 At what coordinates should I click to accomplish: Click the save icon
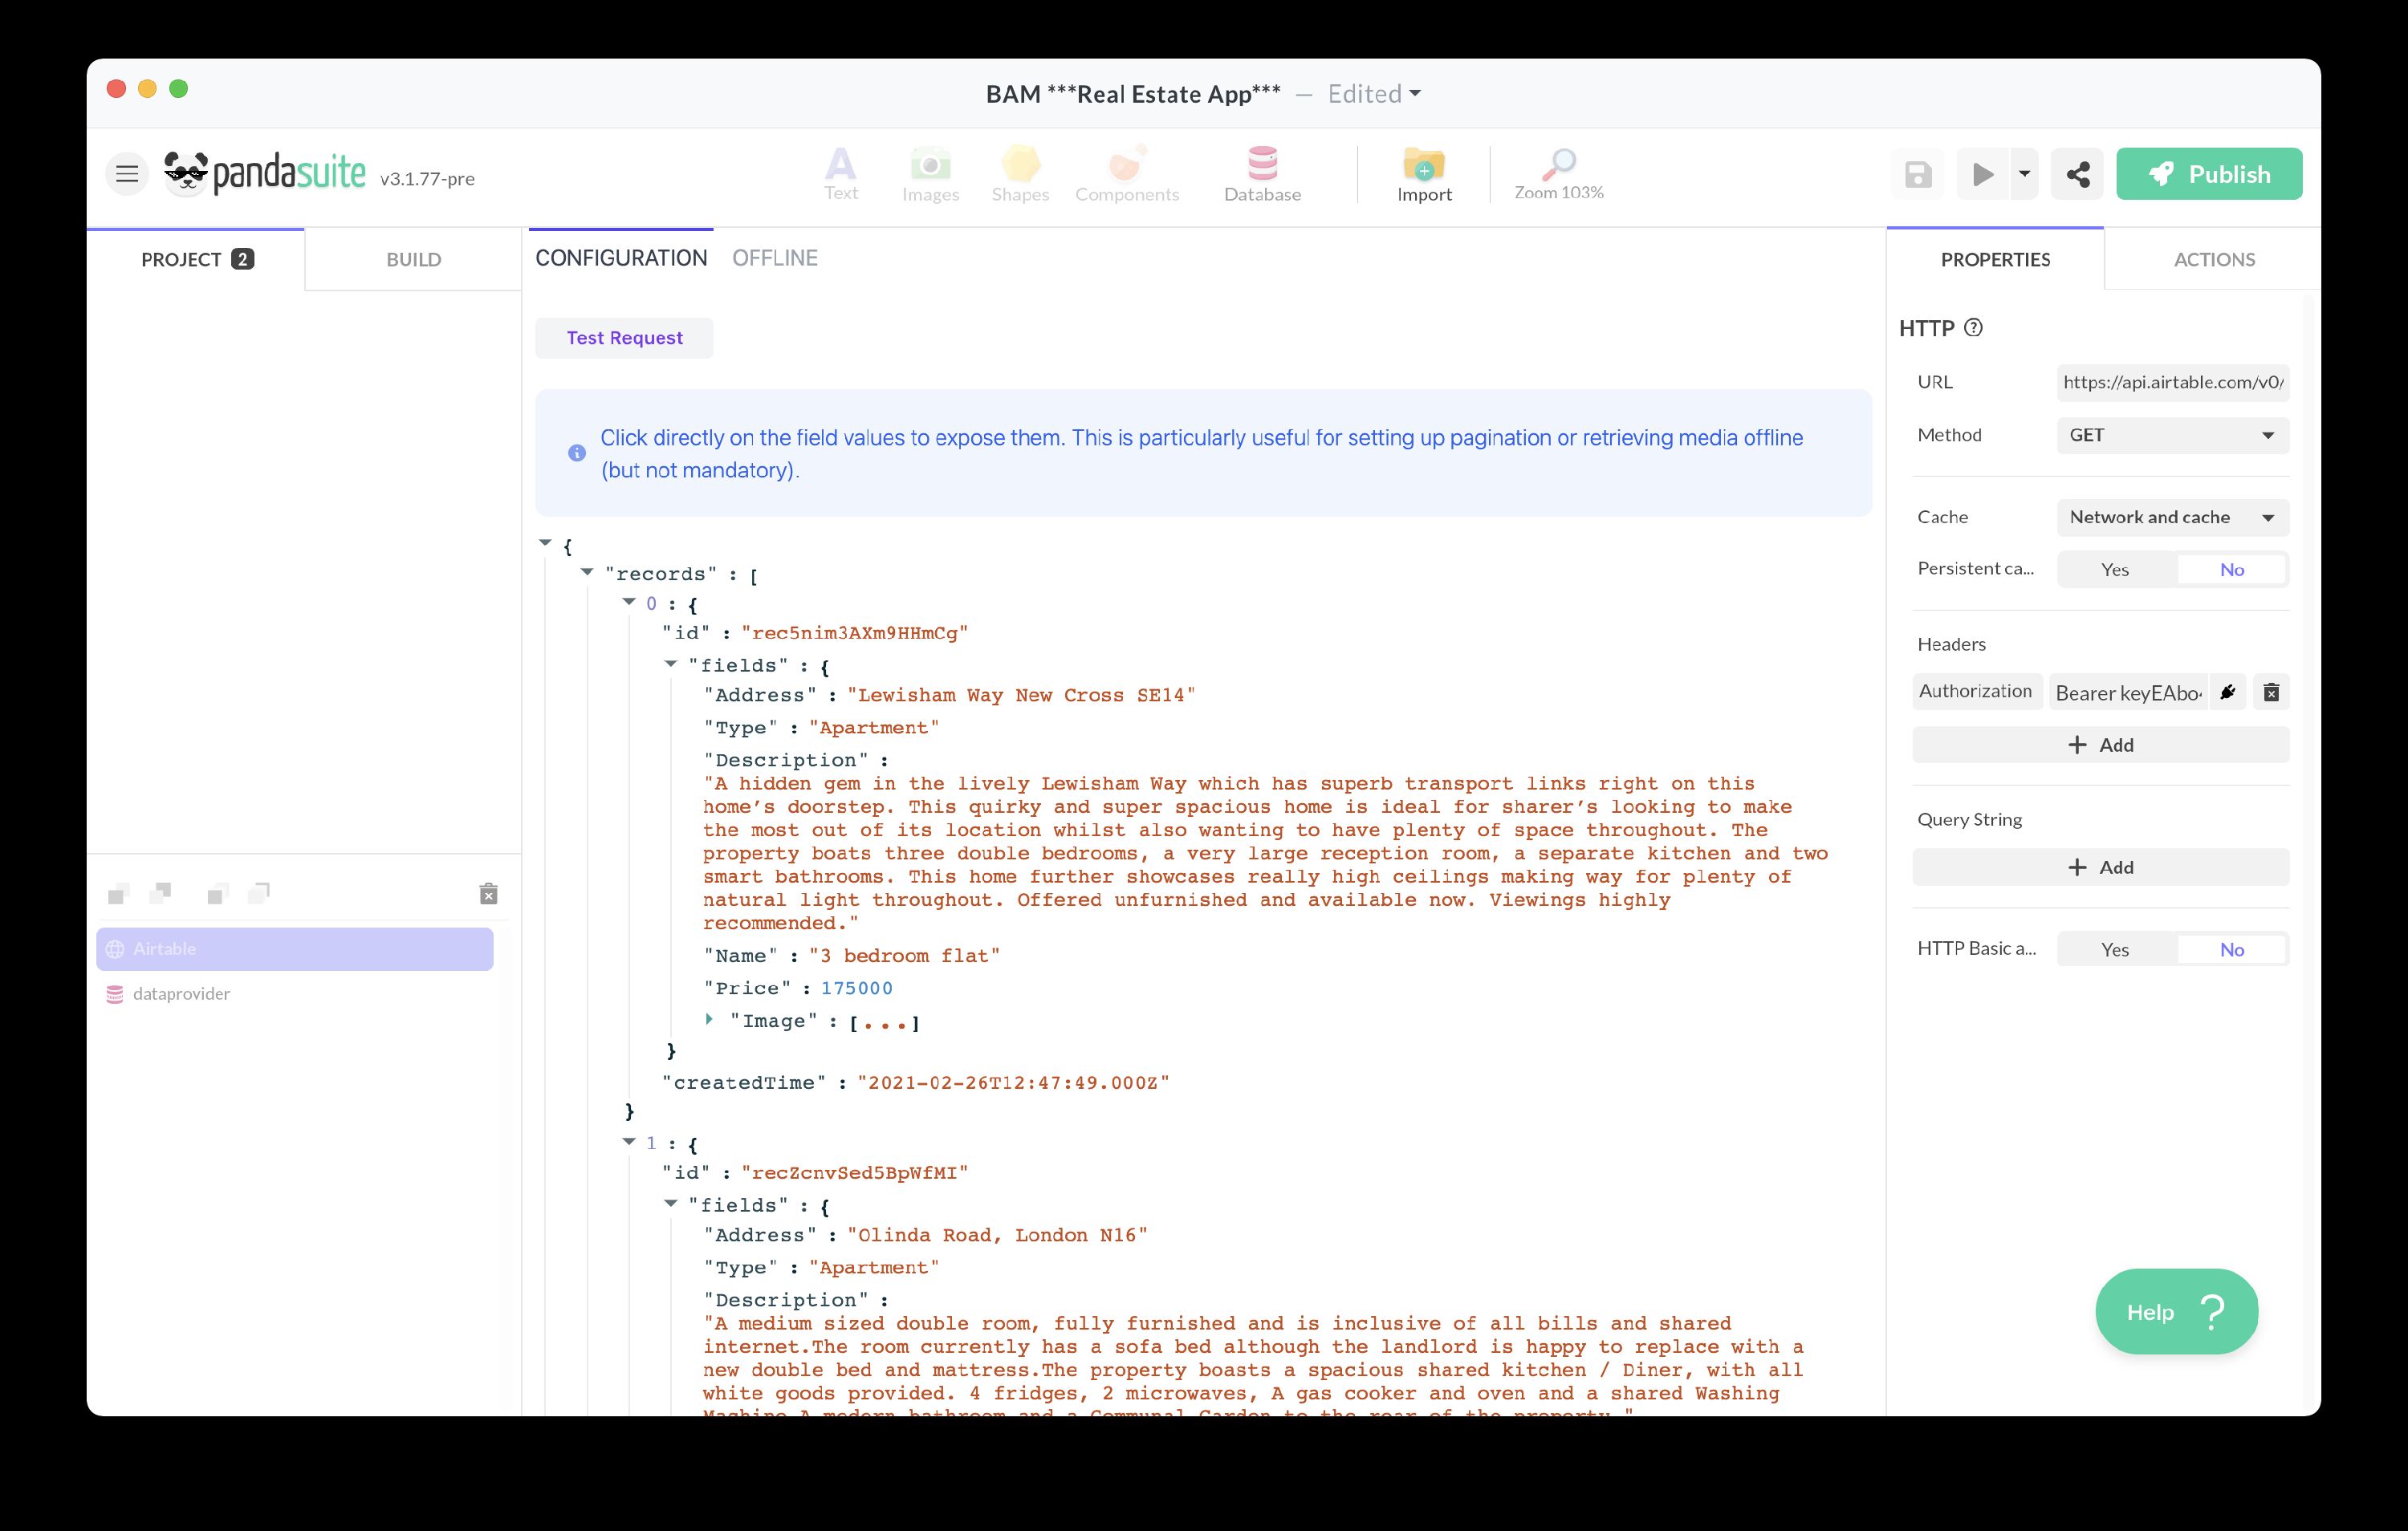pyautogui.click(x=1917, y=173)
